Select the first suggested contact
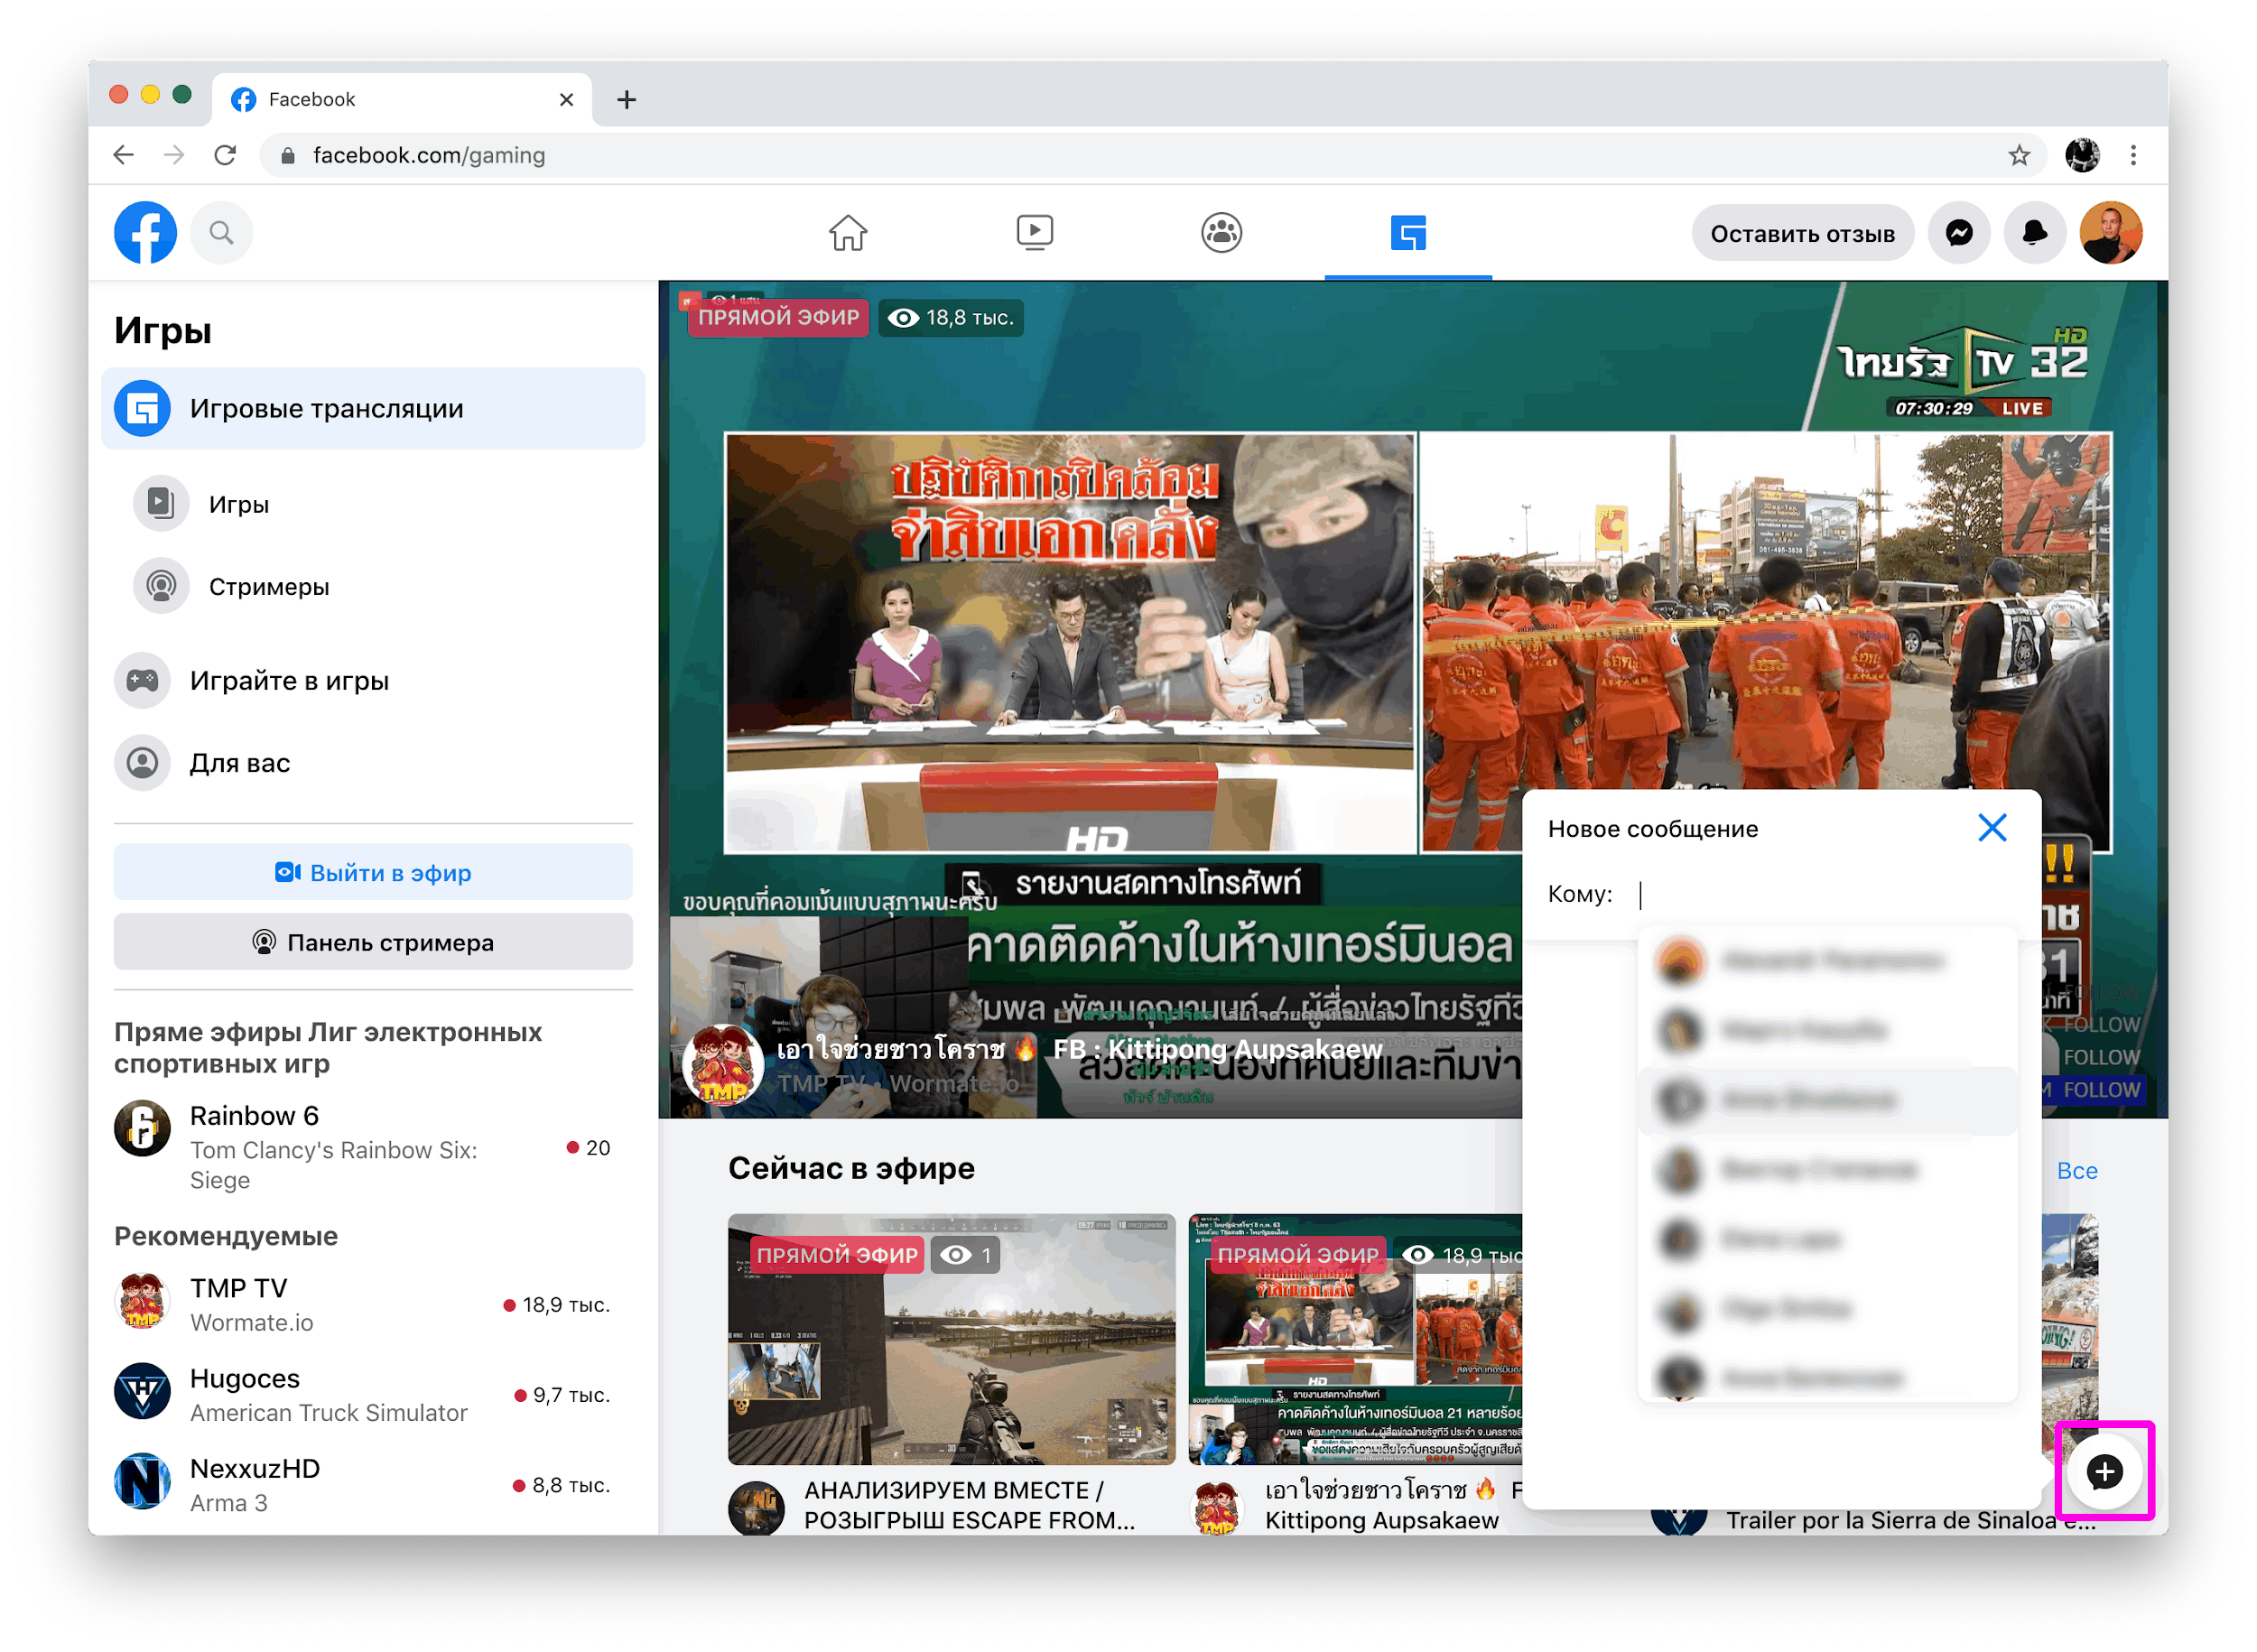The height and width of the screenshot is (1652, 2257). pyautogui.click(x=1826, y=961)
